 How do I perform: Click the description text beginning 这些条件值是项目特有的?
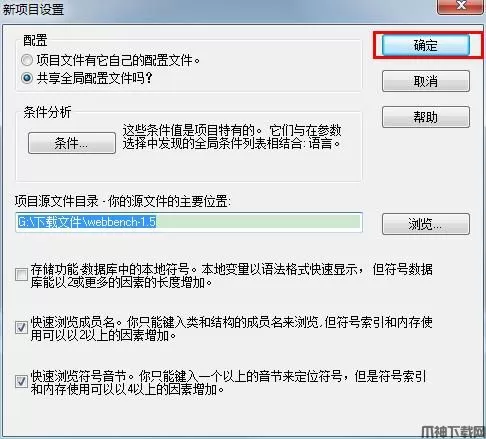(x=232, y=137)
